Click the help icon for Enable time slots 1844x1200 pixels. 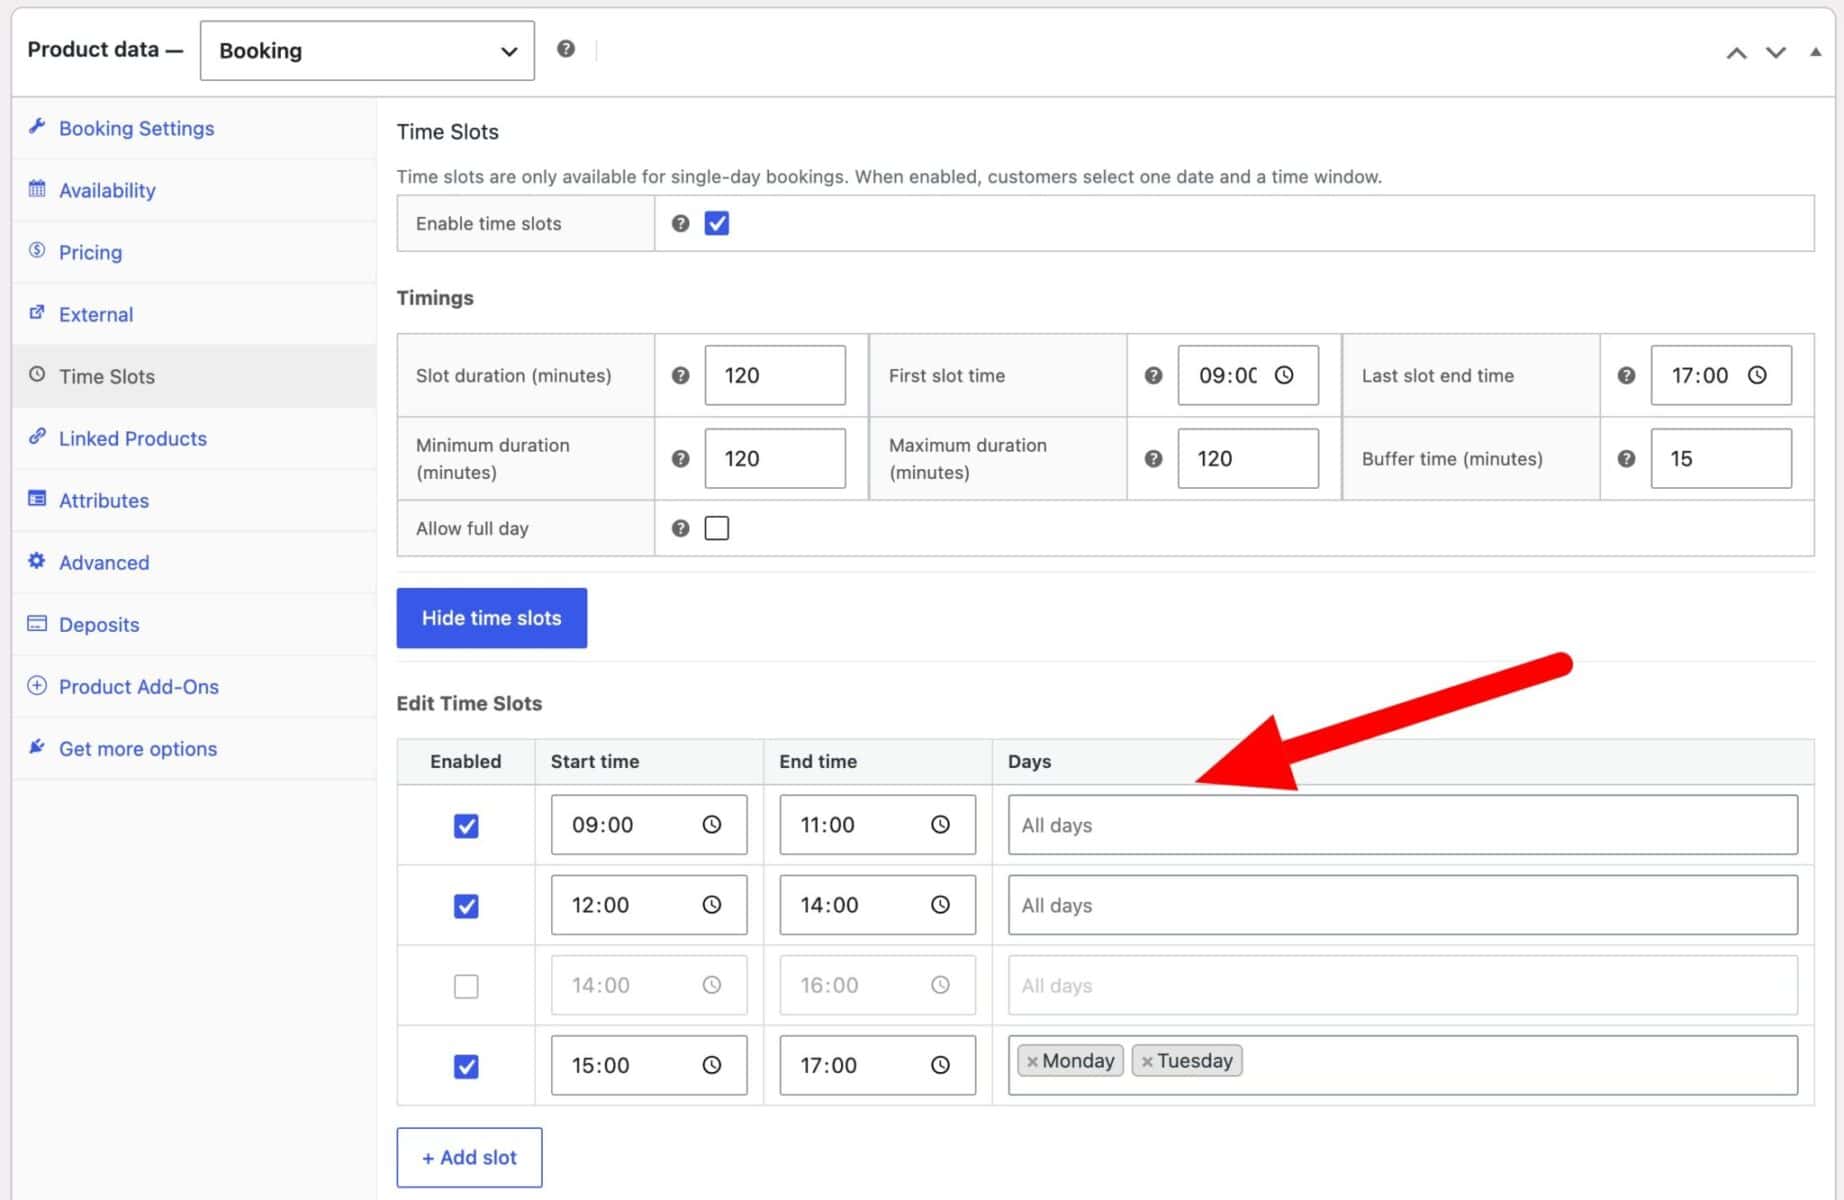pyautogui.click(x=681, y=223)
